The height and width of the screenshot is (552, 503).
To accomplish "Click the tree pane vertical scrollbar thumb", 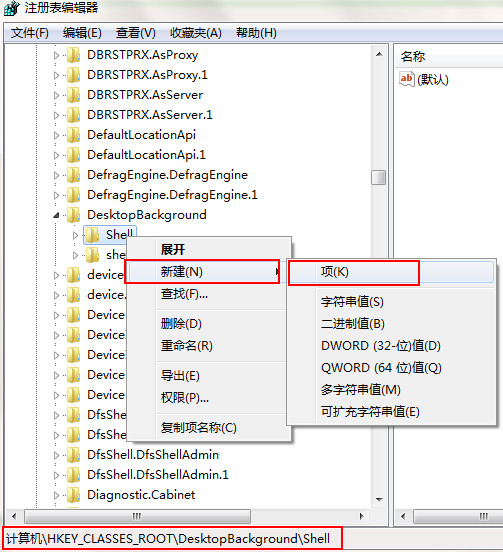I will tap(378, 177).
